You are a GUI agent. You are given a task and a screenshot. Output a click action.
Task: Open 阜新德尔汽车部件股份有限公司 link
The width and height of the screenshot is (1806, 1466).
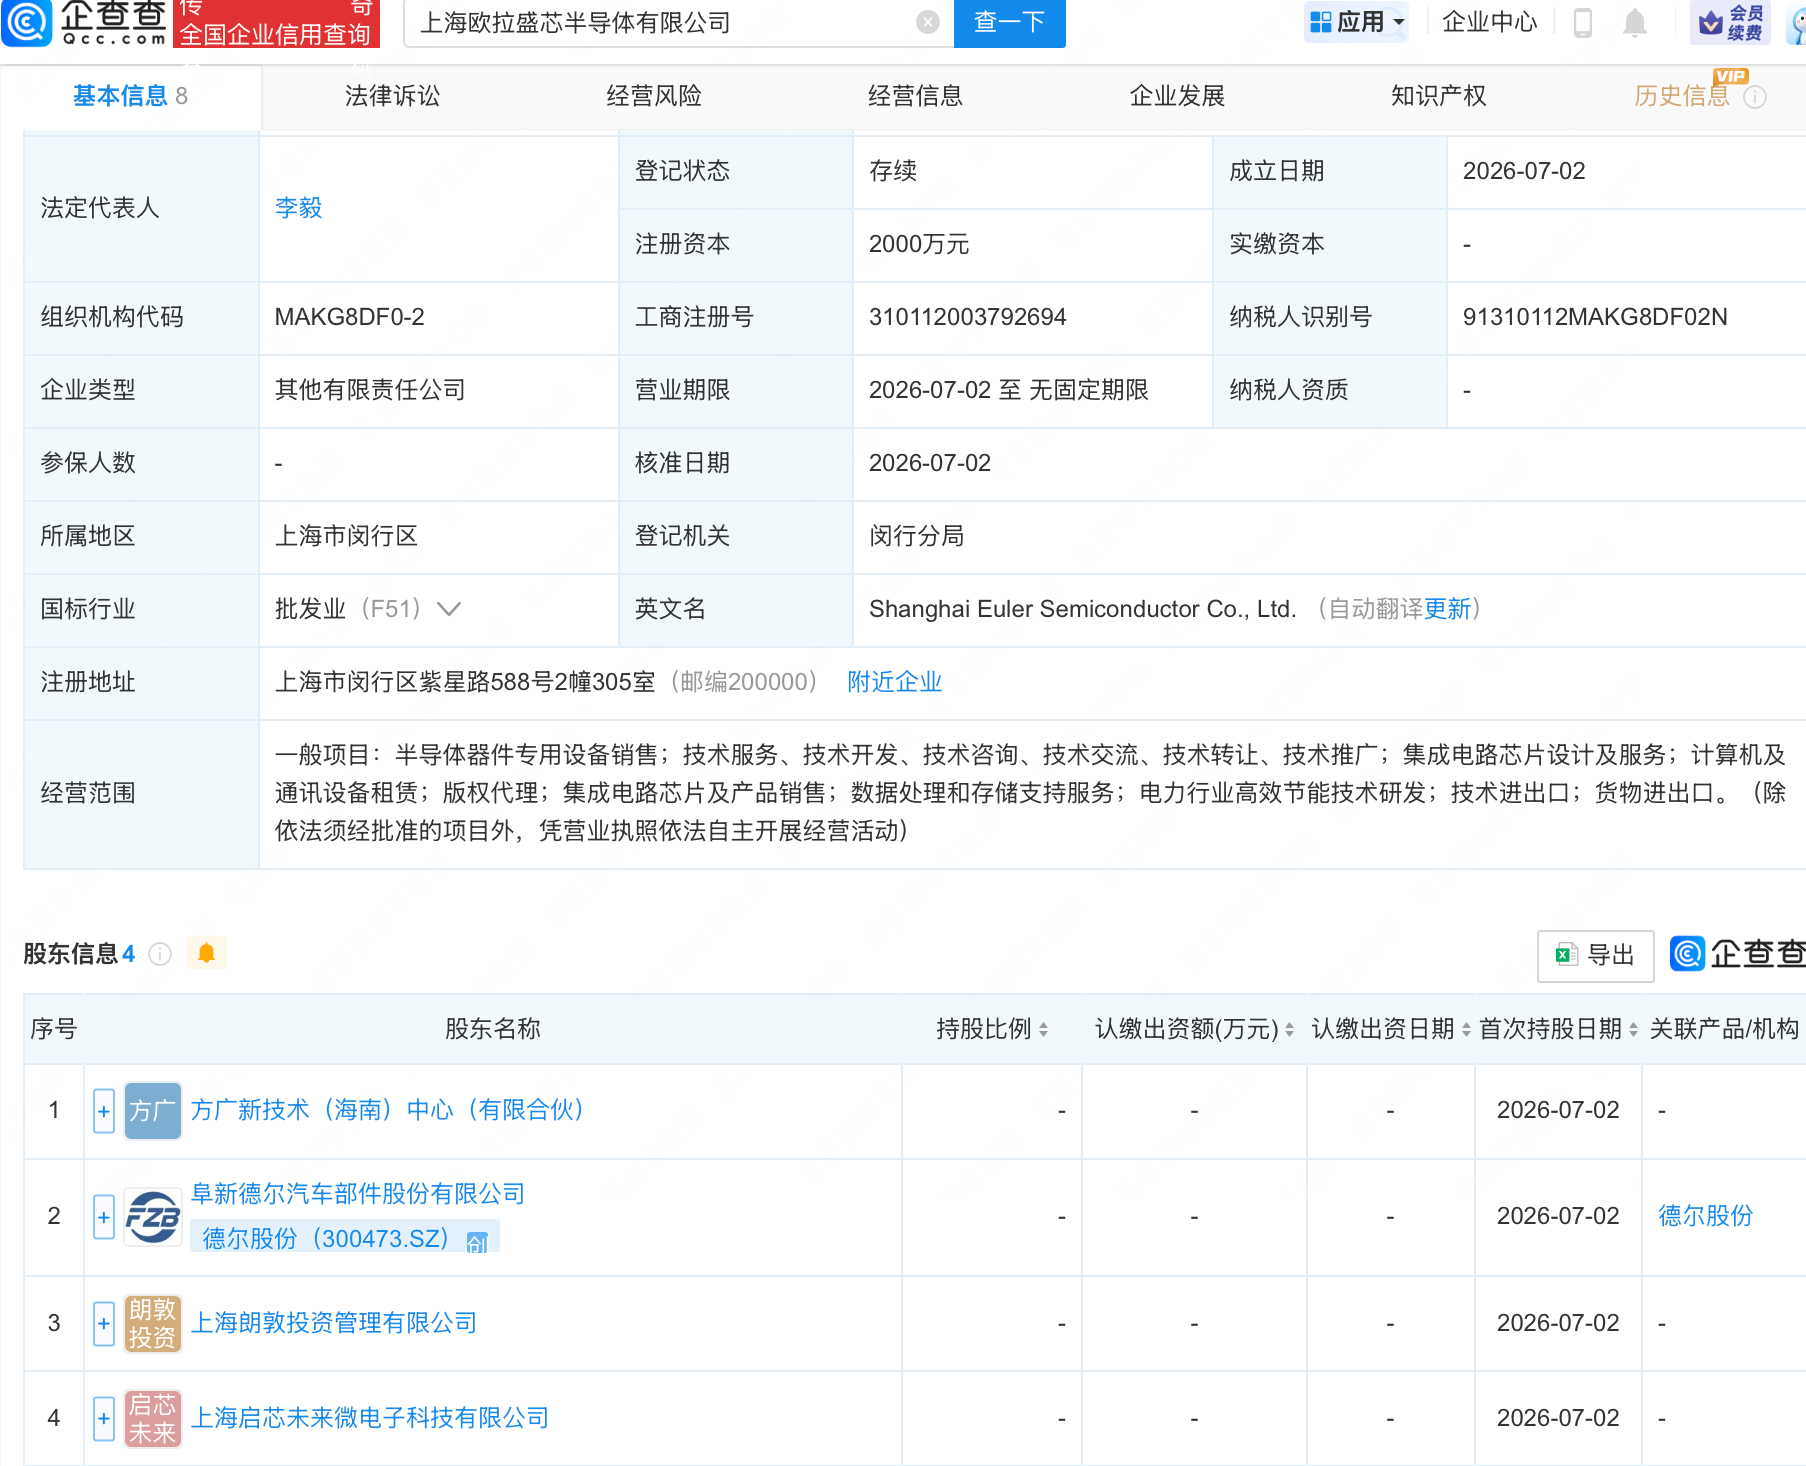pyautogui.click(x=358, y=1194)
